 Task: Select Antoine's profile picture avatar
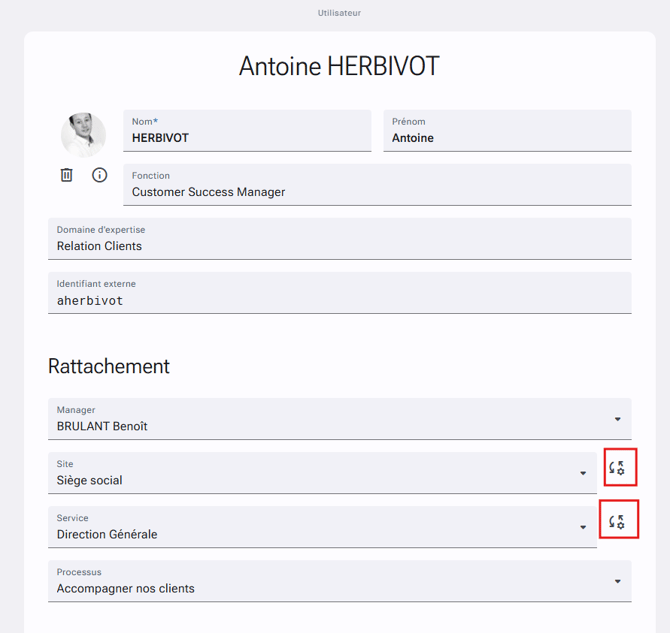point(83,135)
